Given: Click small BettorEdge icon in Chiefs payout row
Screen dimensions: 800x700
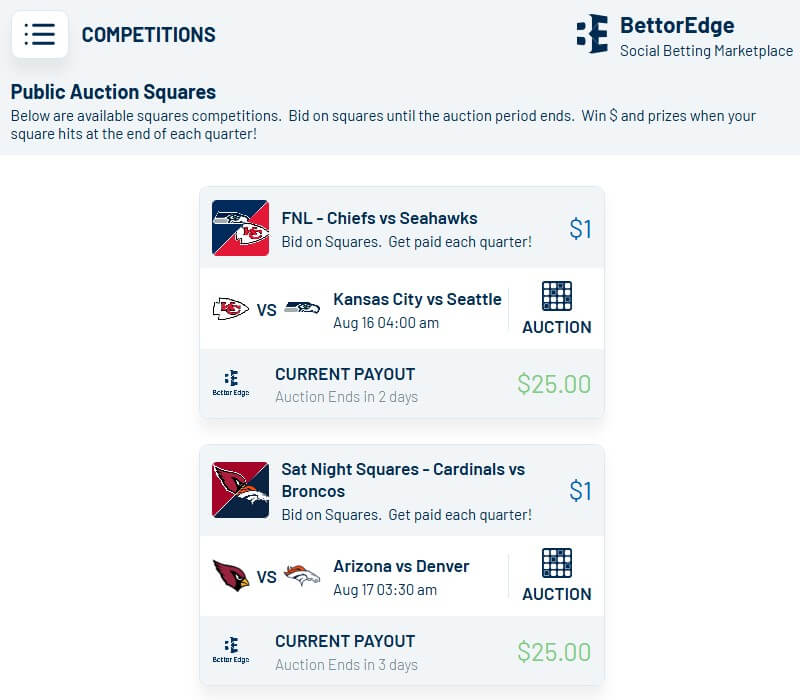Looking at the screenshot, I should click(231, 383).
